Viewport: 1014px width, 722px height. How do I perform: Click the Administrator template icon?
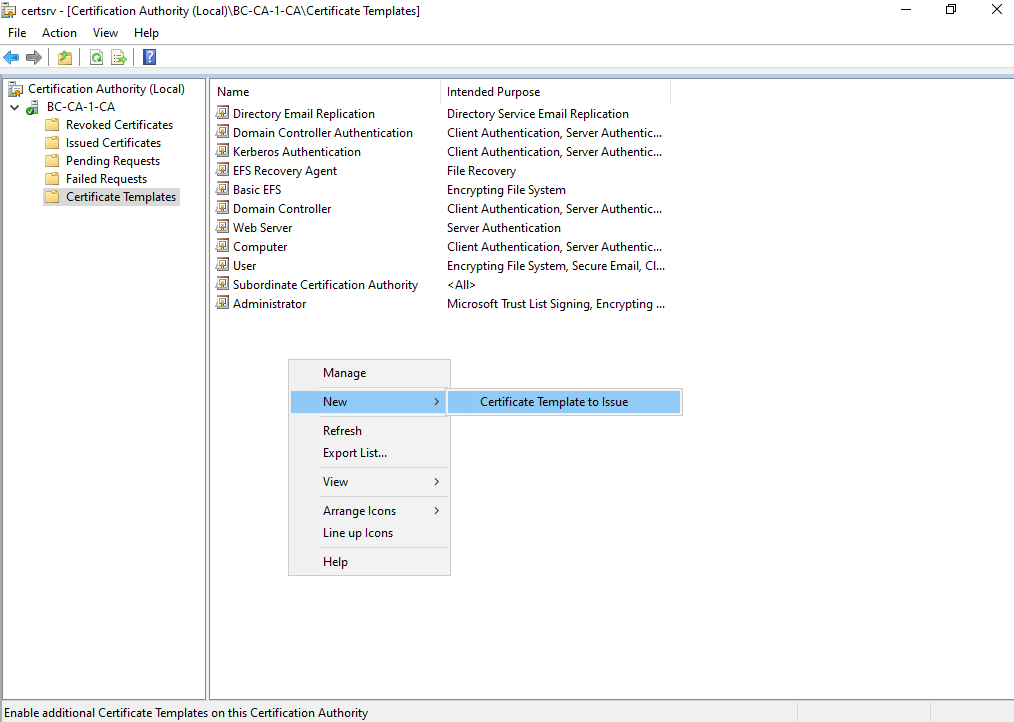pyautogui.click(x=222, y=303)
